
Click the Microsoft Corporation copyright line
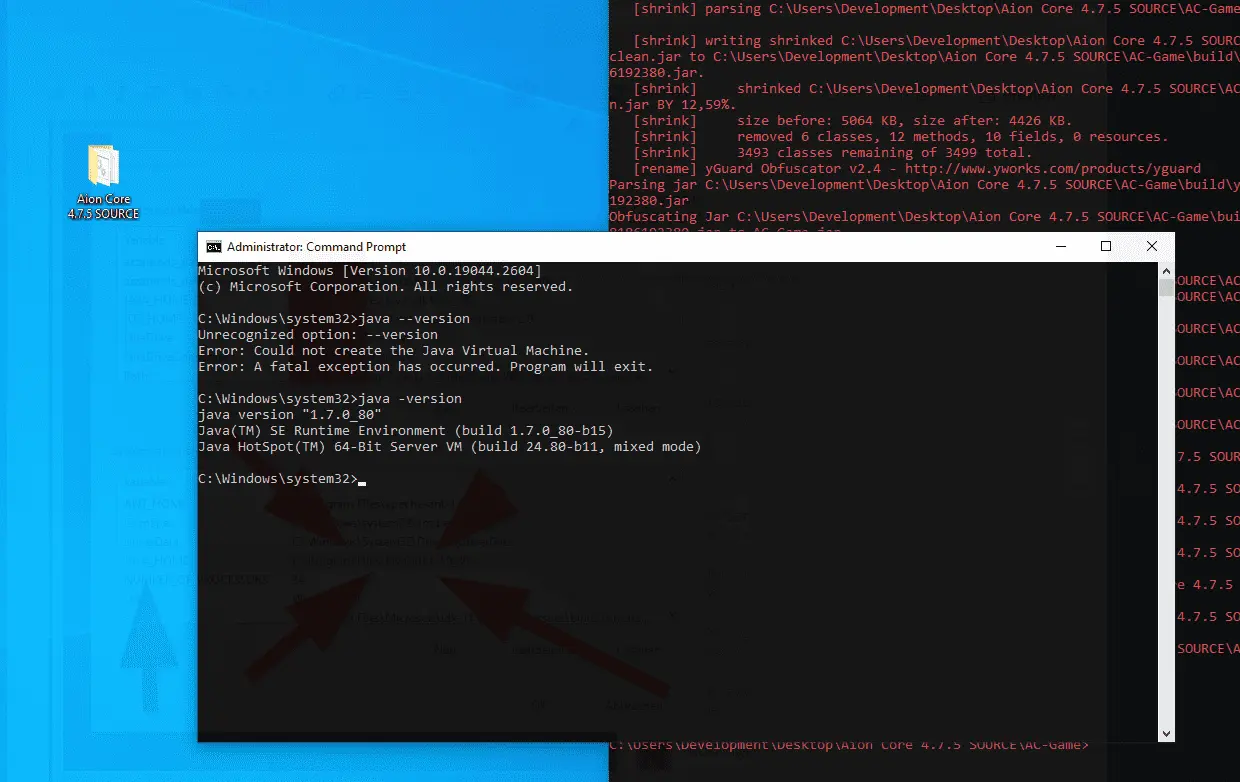coord(386,287)
